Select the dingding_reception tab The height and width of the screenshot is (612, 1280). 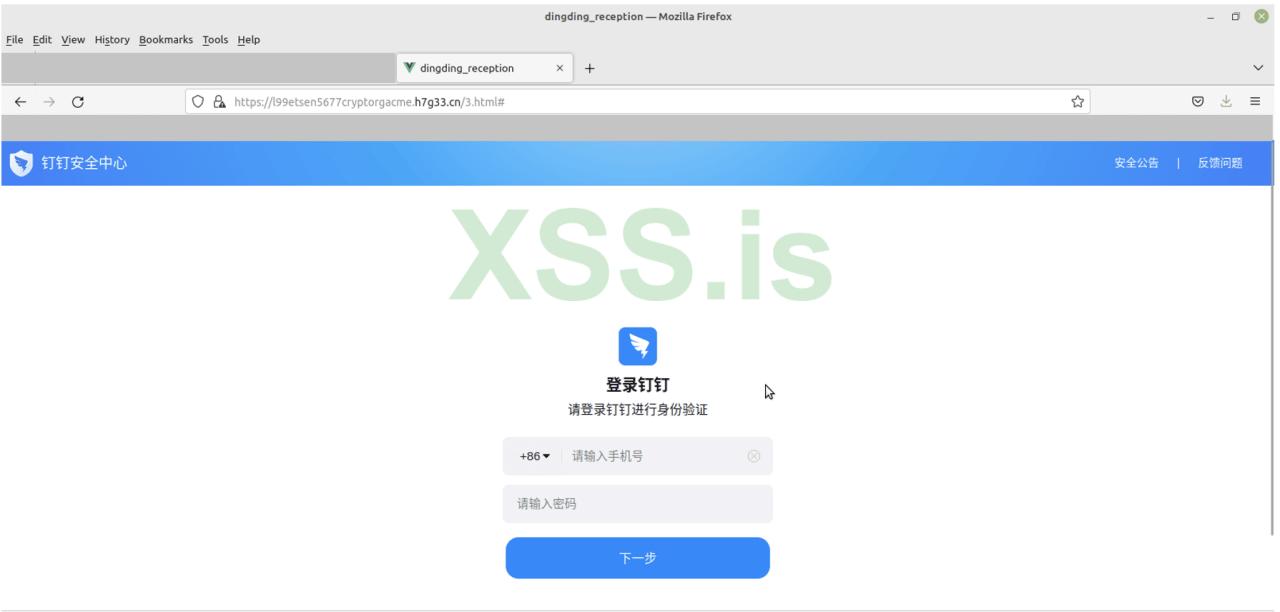tap(485, 68)
